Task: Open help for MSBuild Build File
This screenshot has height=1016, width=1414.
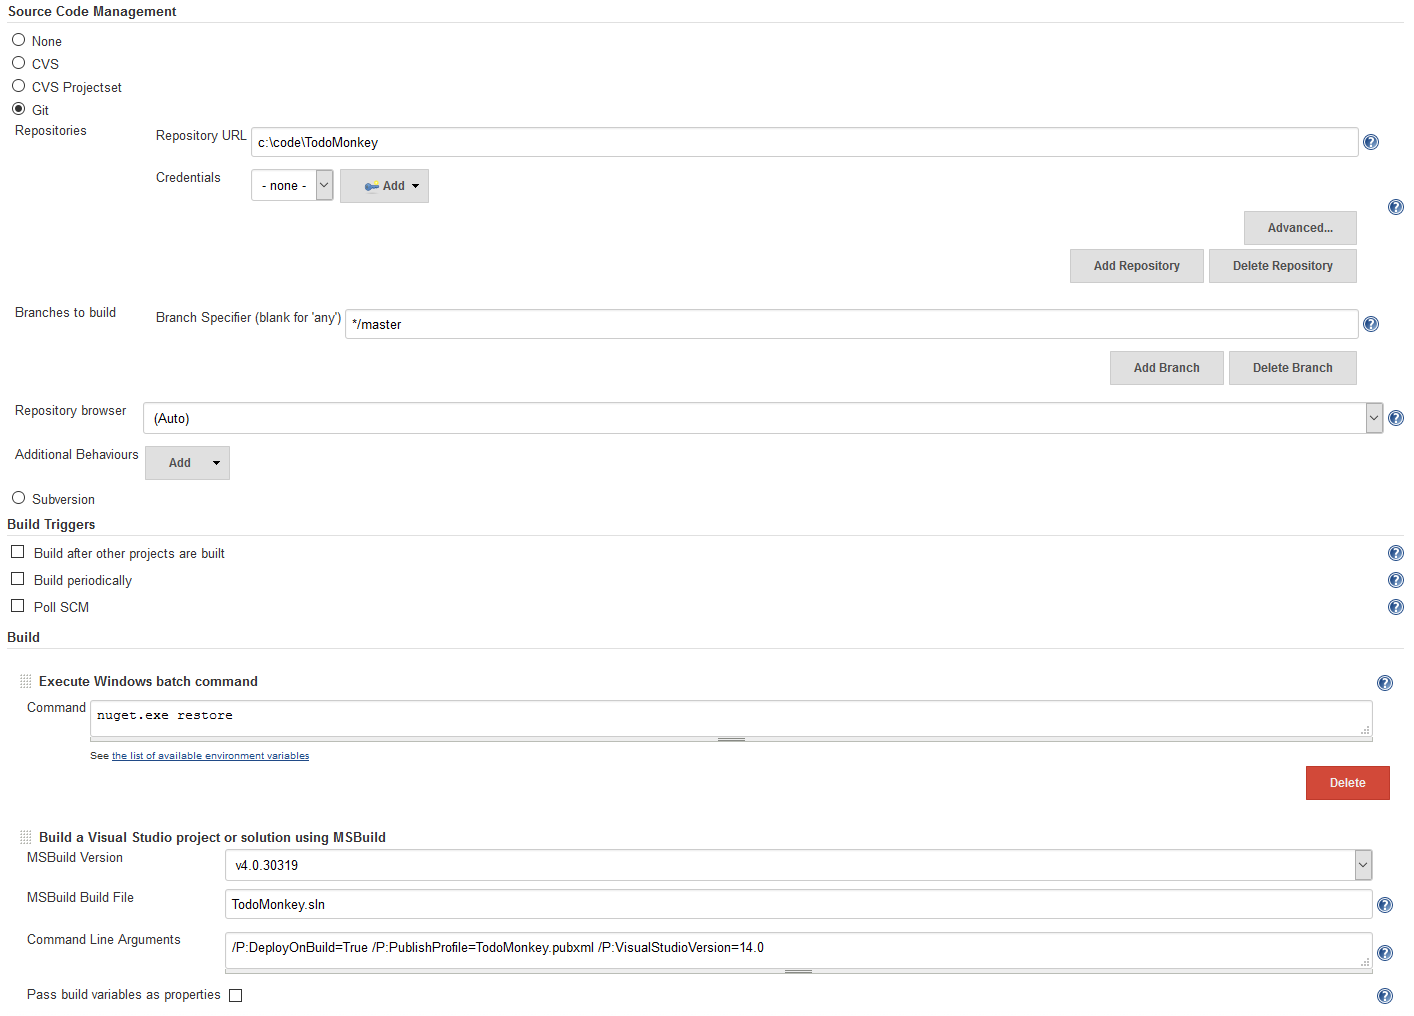Action: (1385, 905)
